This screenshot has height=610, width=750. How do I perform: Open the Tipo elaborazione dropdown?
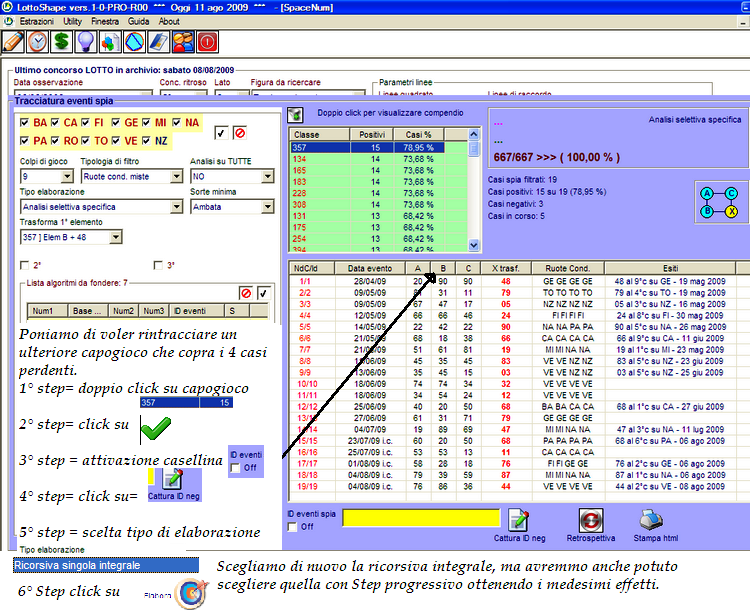click(x=176, y=207)
